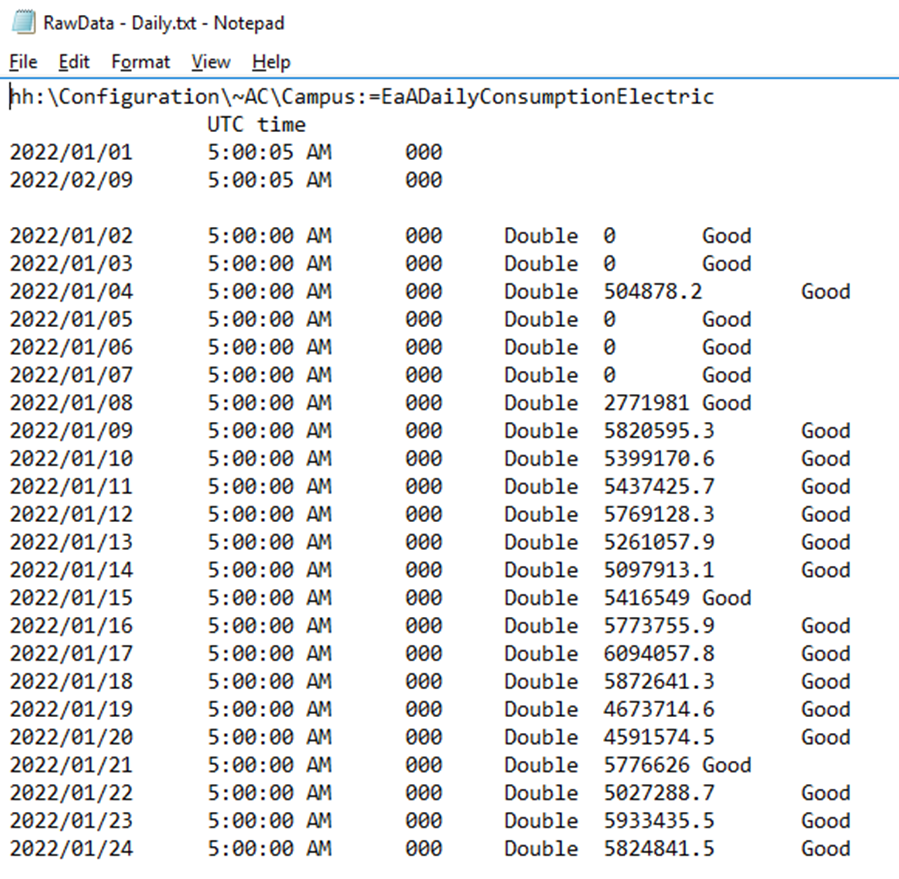The height and width of the screenshot is (879, 899).
Task: Click the value 5416549
Action: tap(646, 598)
